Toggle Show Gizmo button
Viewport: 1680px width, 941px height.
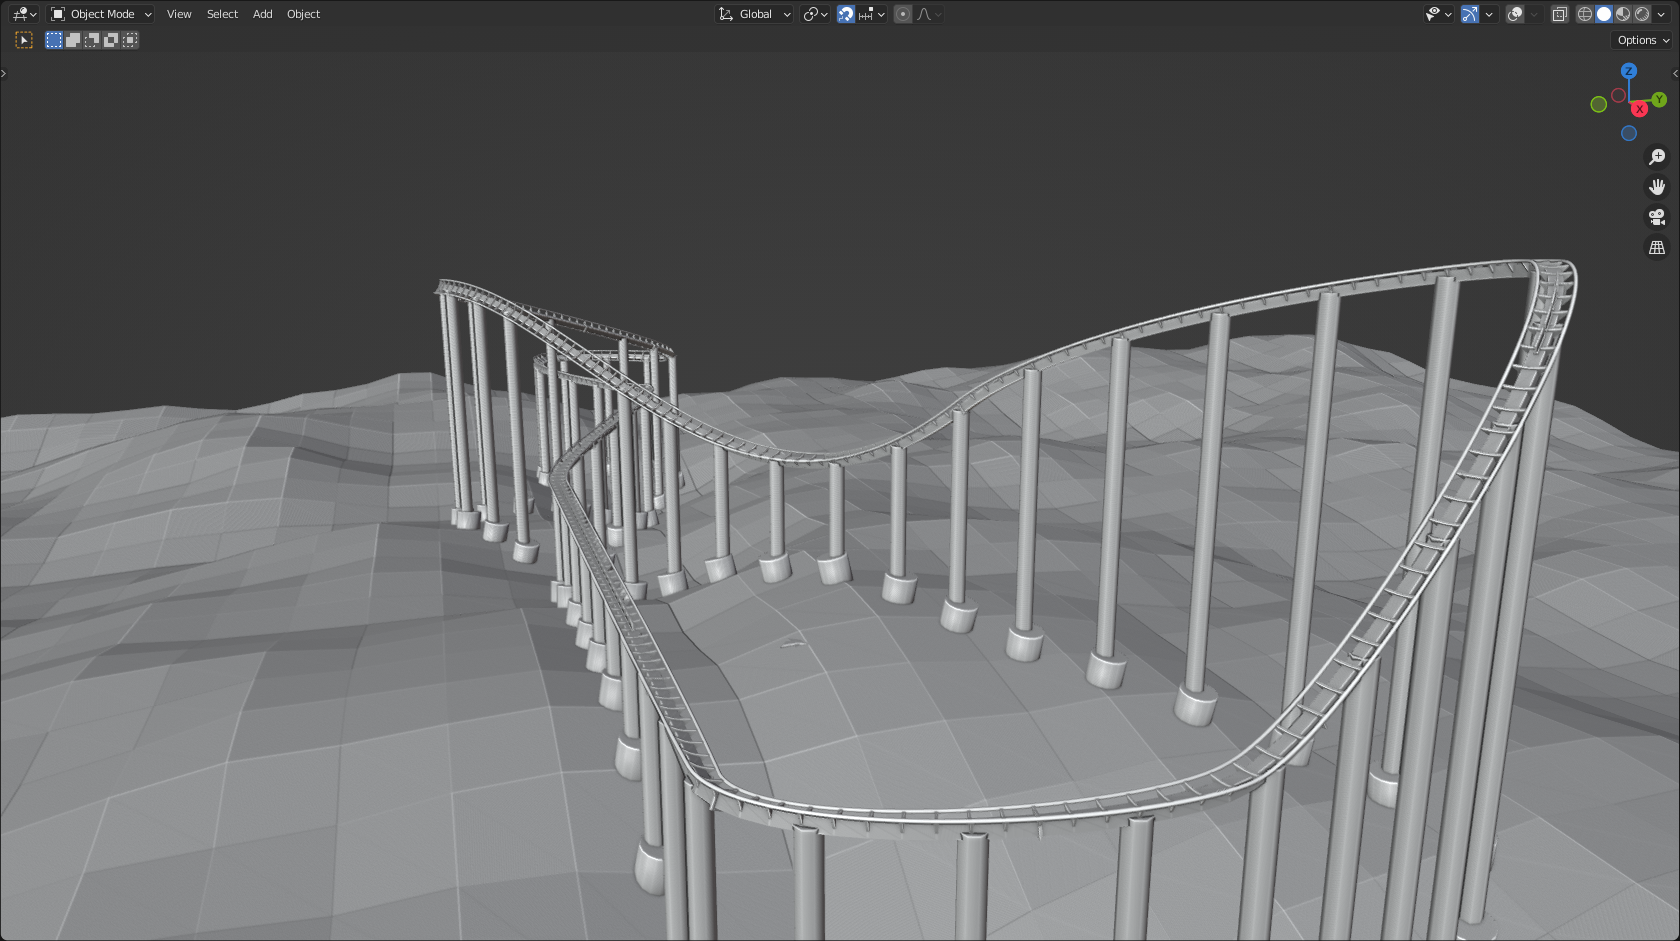(x=1470, y=14)
